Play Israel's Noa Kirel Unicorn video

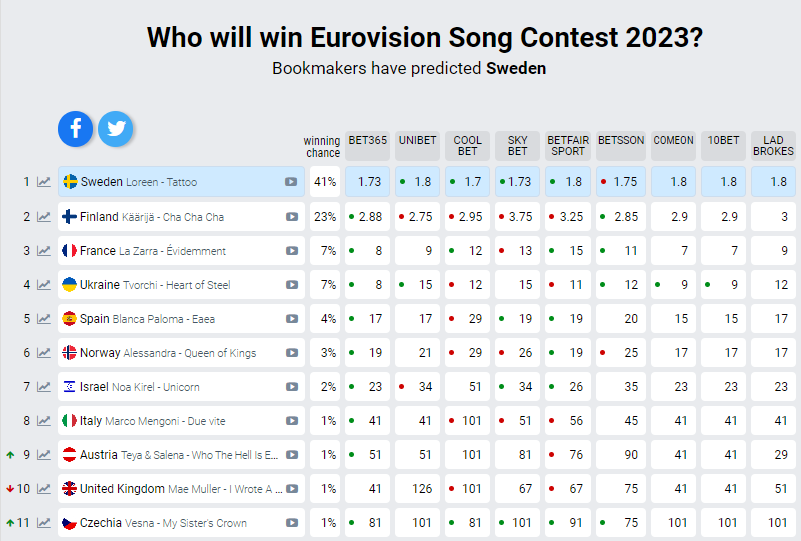[x=292, y=387]
